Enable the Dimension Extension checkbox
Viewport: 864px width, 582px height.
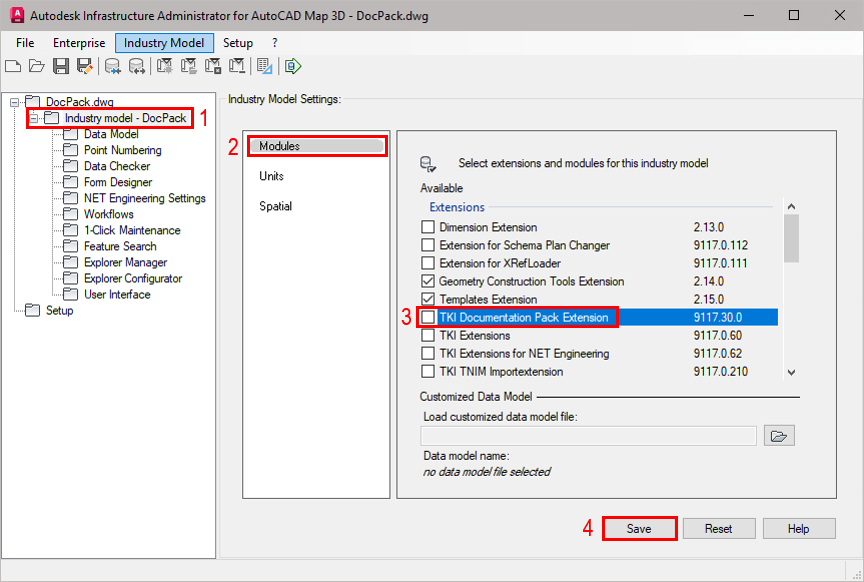coord(428,227)
